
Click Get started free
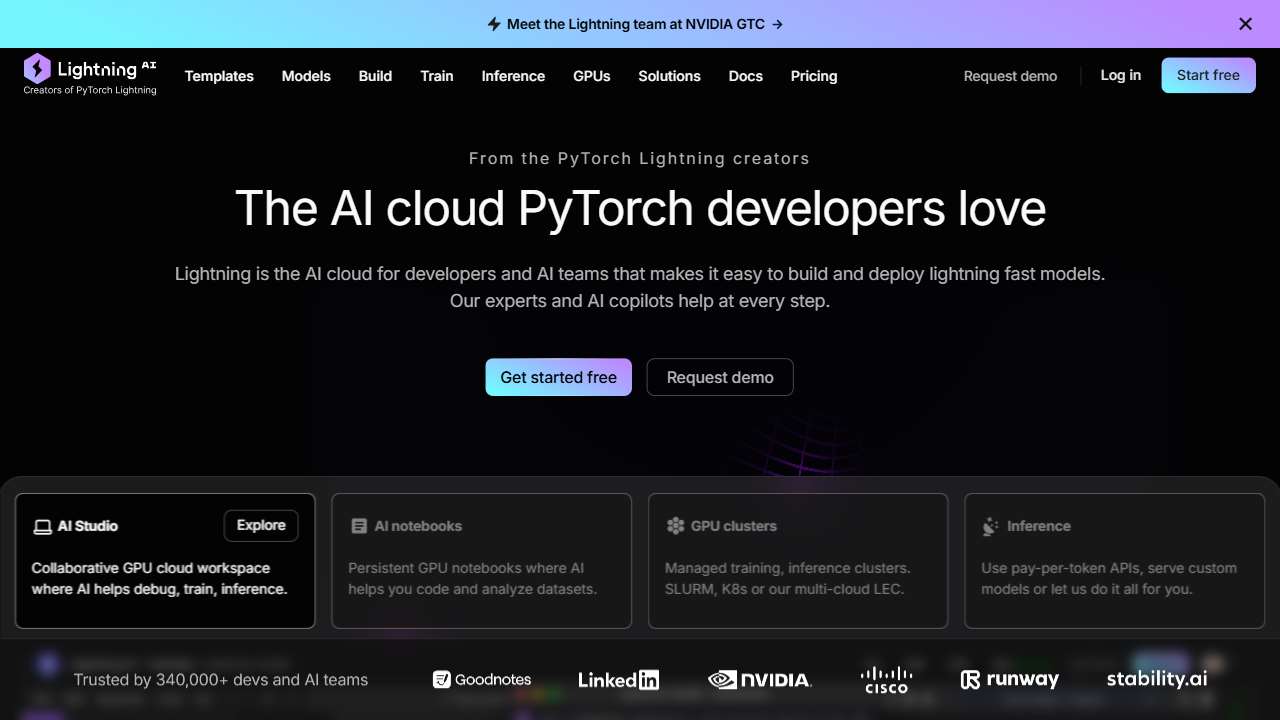point(558,377)
